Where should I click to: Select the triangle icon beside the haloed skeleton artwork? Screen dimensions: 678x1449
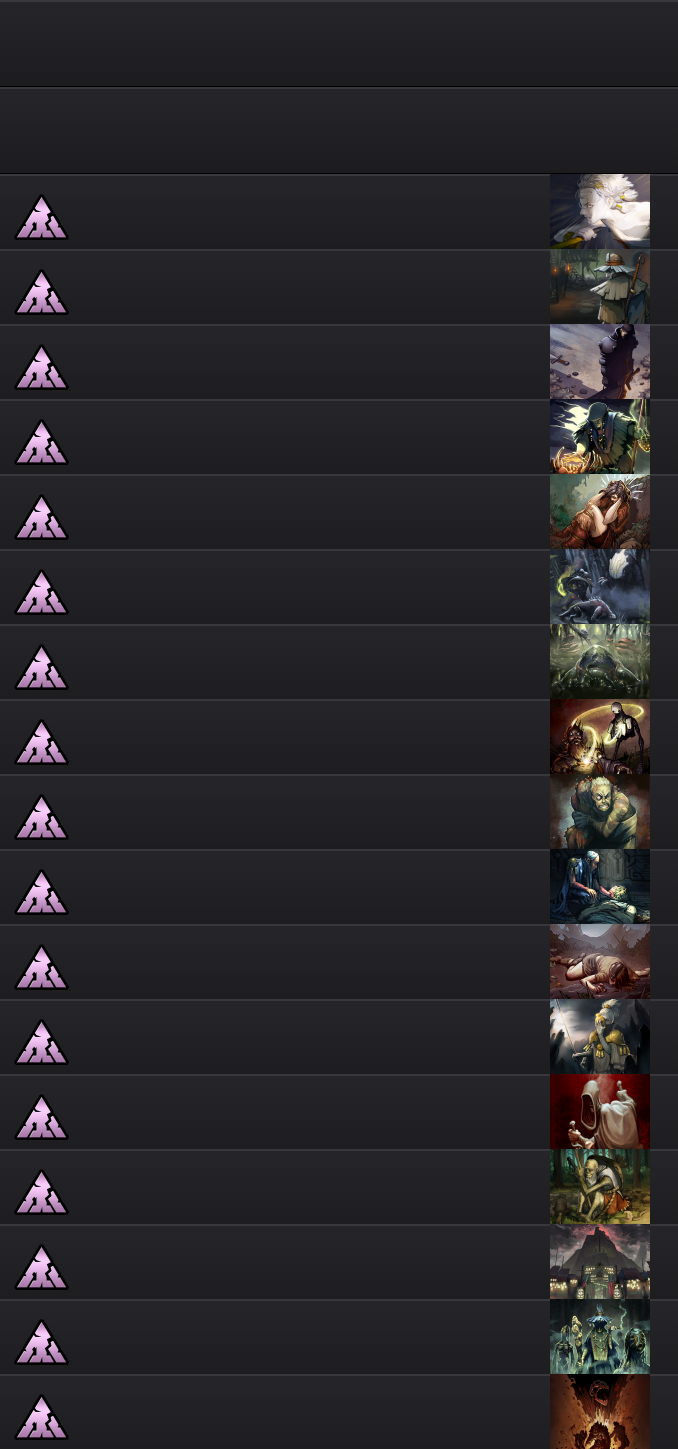[41, 742]
